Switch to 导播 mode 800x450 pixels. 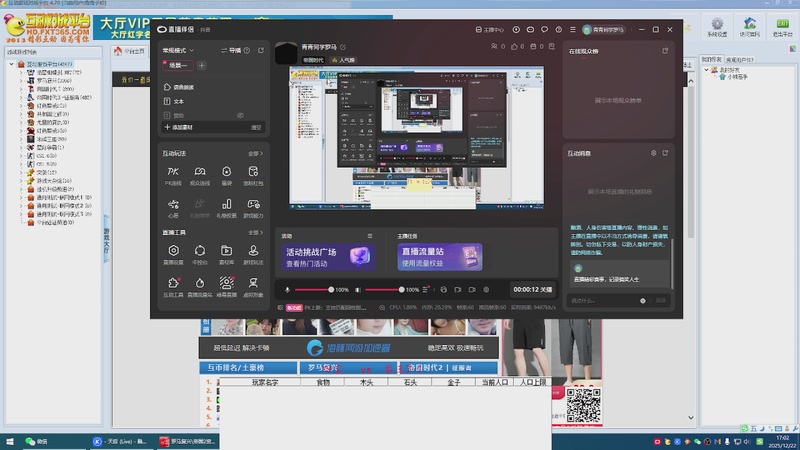(x=231, y=51)
